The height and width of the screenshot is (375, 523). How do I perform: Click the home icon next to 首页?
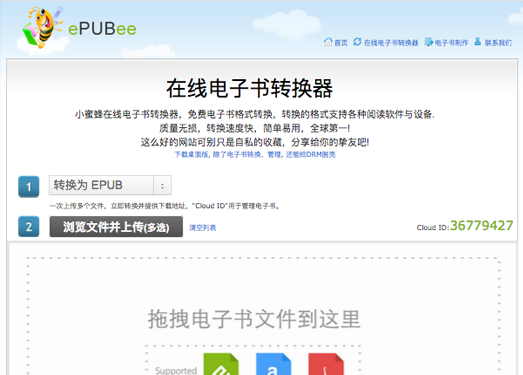tap(328, 42)
